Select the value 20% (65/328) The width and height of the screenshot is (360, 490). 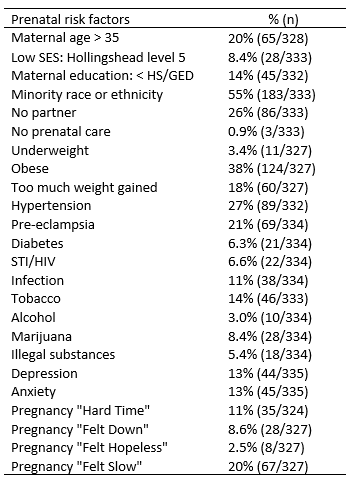click(268, 39)
